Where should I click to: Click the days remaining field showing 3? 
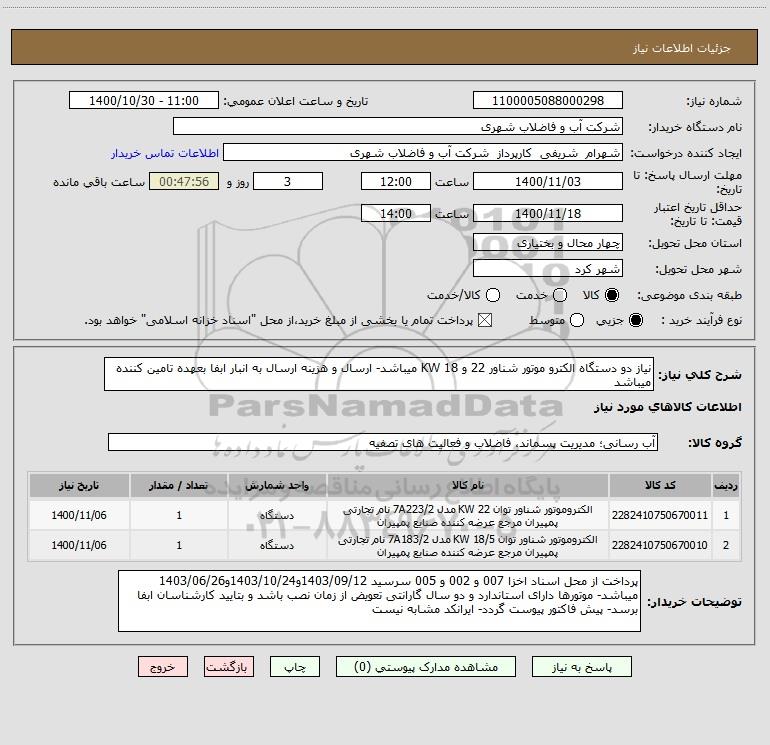pyautogui.click(x=288, y=181)
